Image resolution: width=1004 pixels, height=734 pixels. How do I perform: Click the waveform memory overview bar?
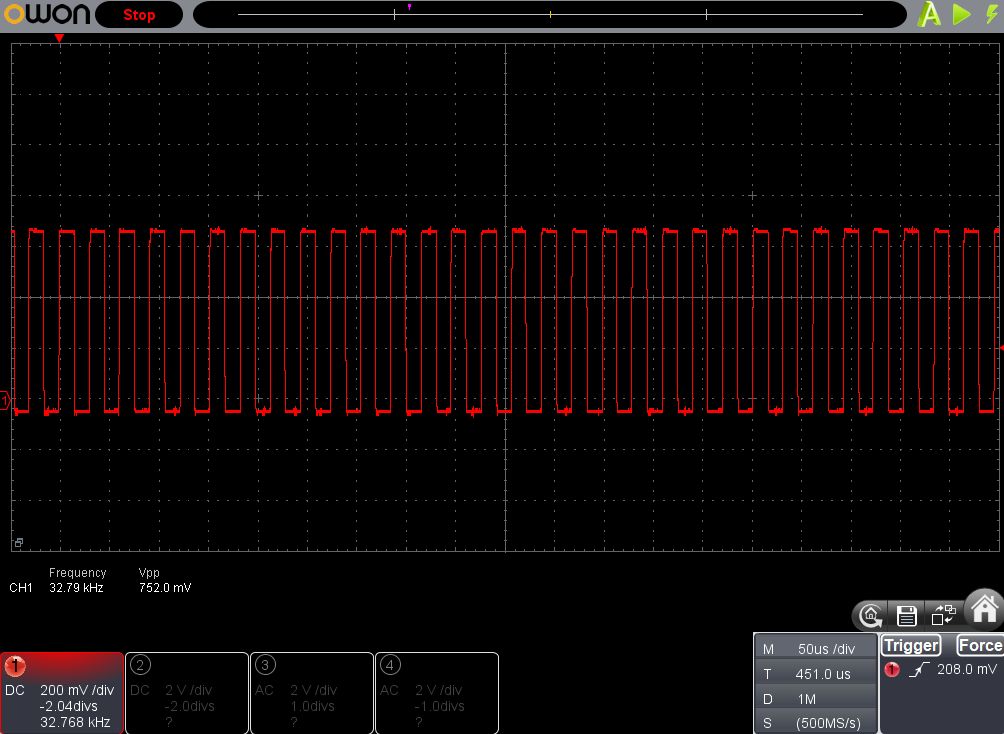pos(549,14)
